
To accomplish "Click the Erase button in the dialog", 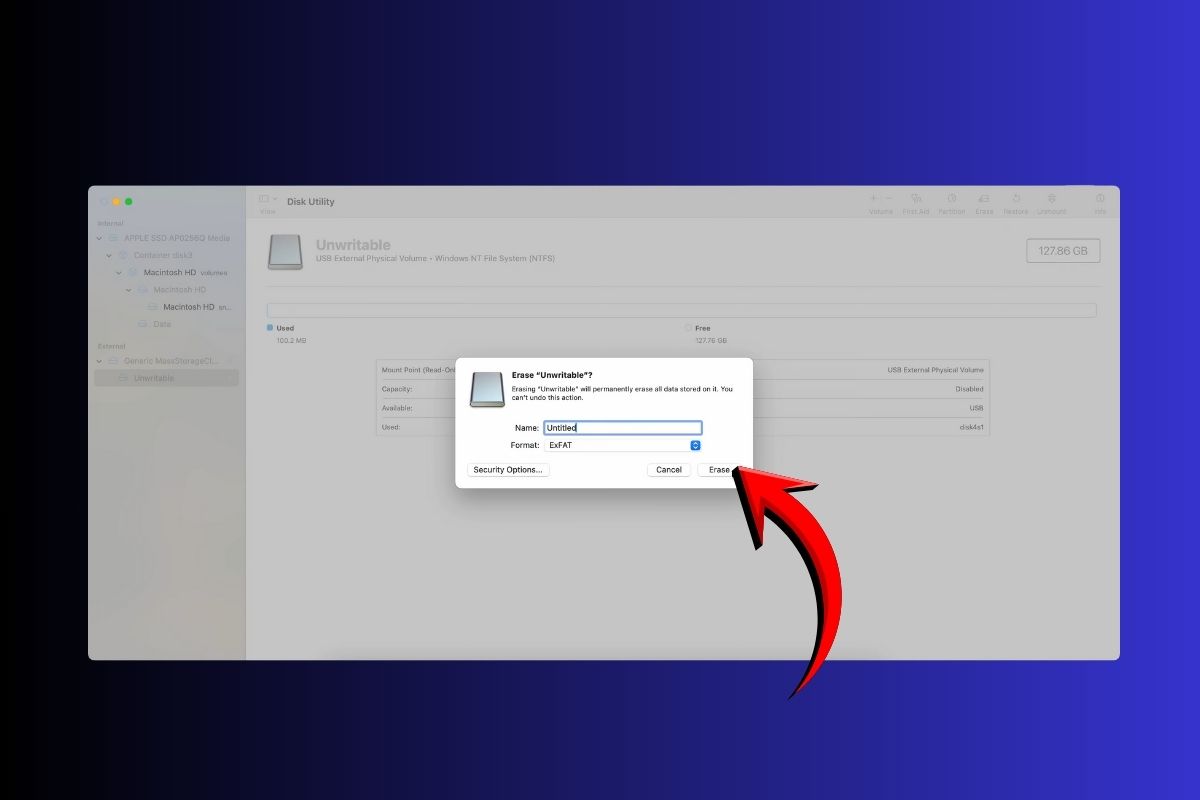I will pos(720,470).
